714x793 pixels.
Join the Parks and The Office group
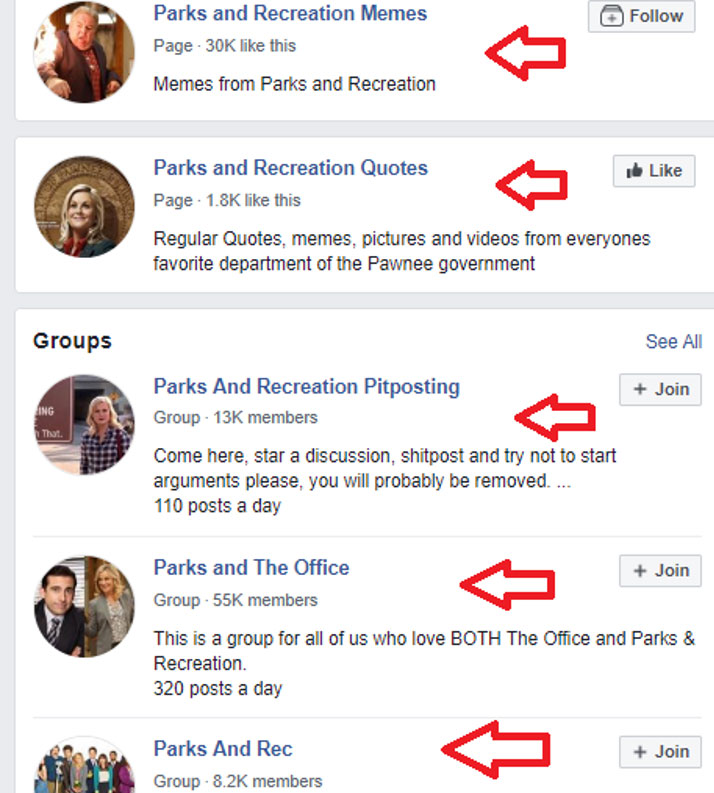click(660, 570)
